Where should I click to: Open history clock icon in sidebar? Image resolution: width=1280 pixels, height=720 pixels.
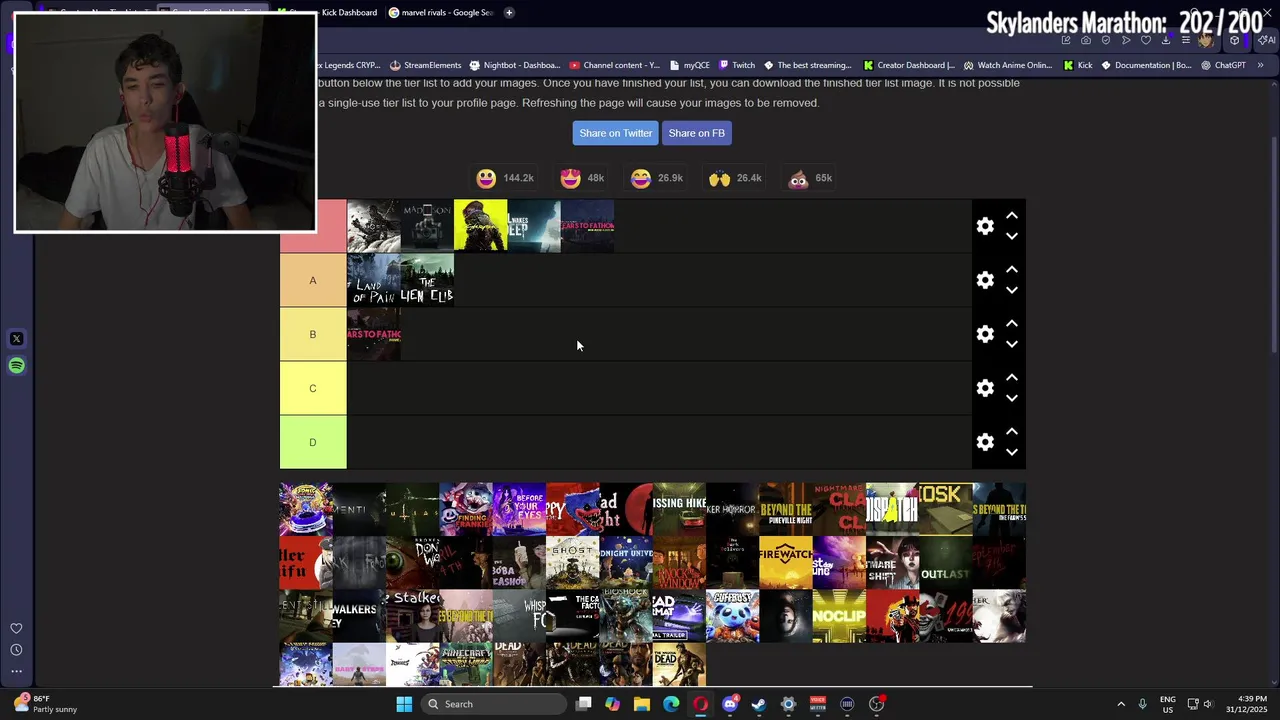pos(16,650)
